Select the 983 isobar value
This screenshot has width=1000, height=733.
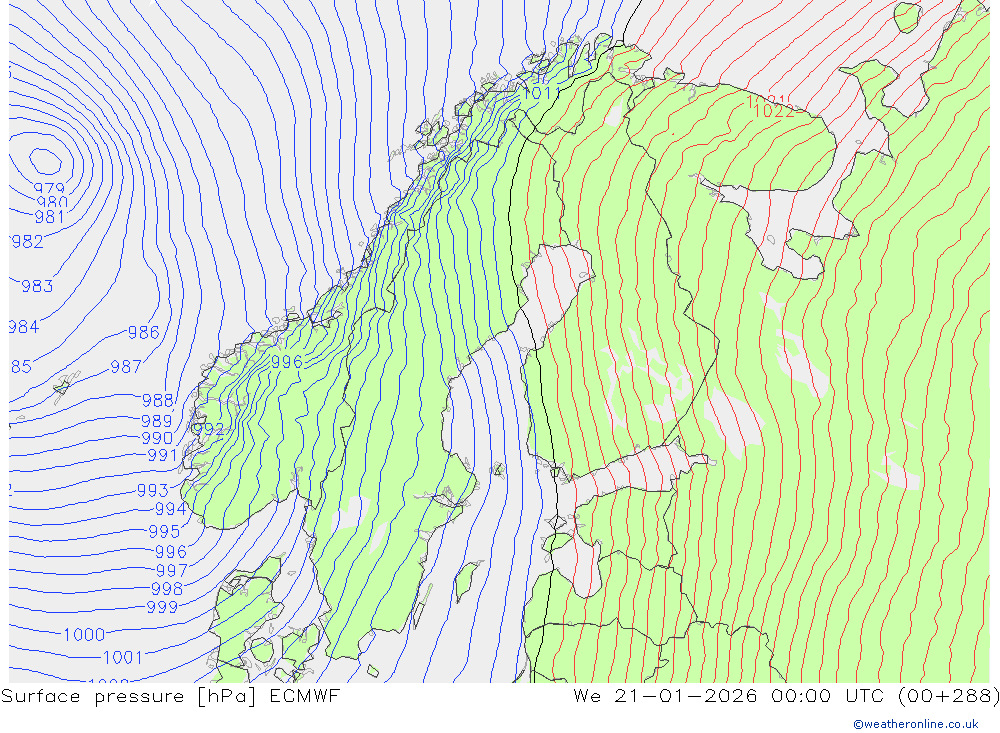[x=37, y=286]
